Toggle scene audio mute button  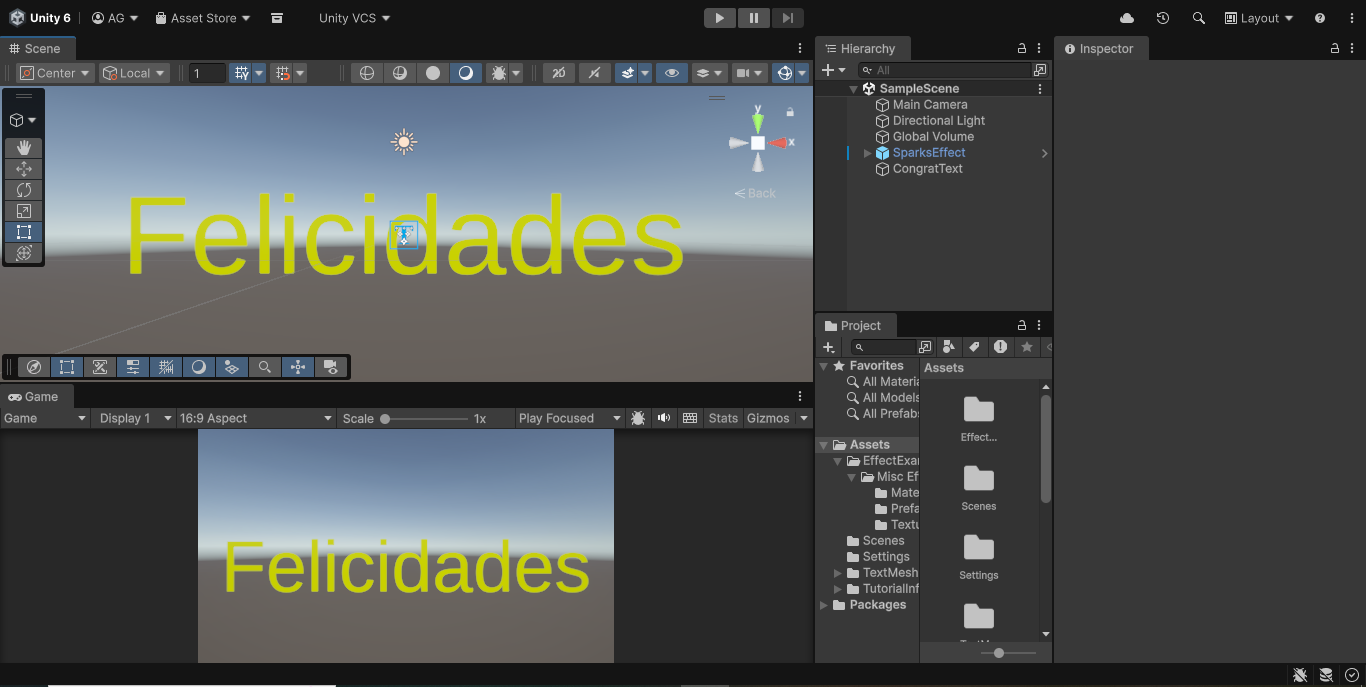click(594, 73)
